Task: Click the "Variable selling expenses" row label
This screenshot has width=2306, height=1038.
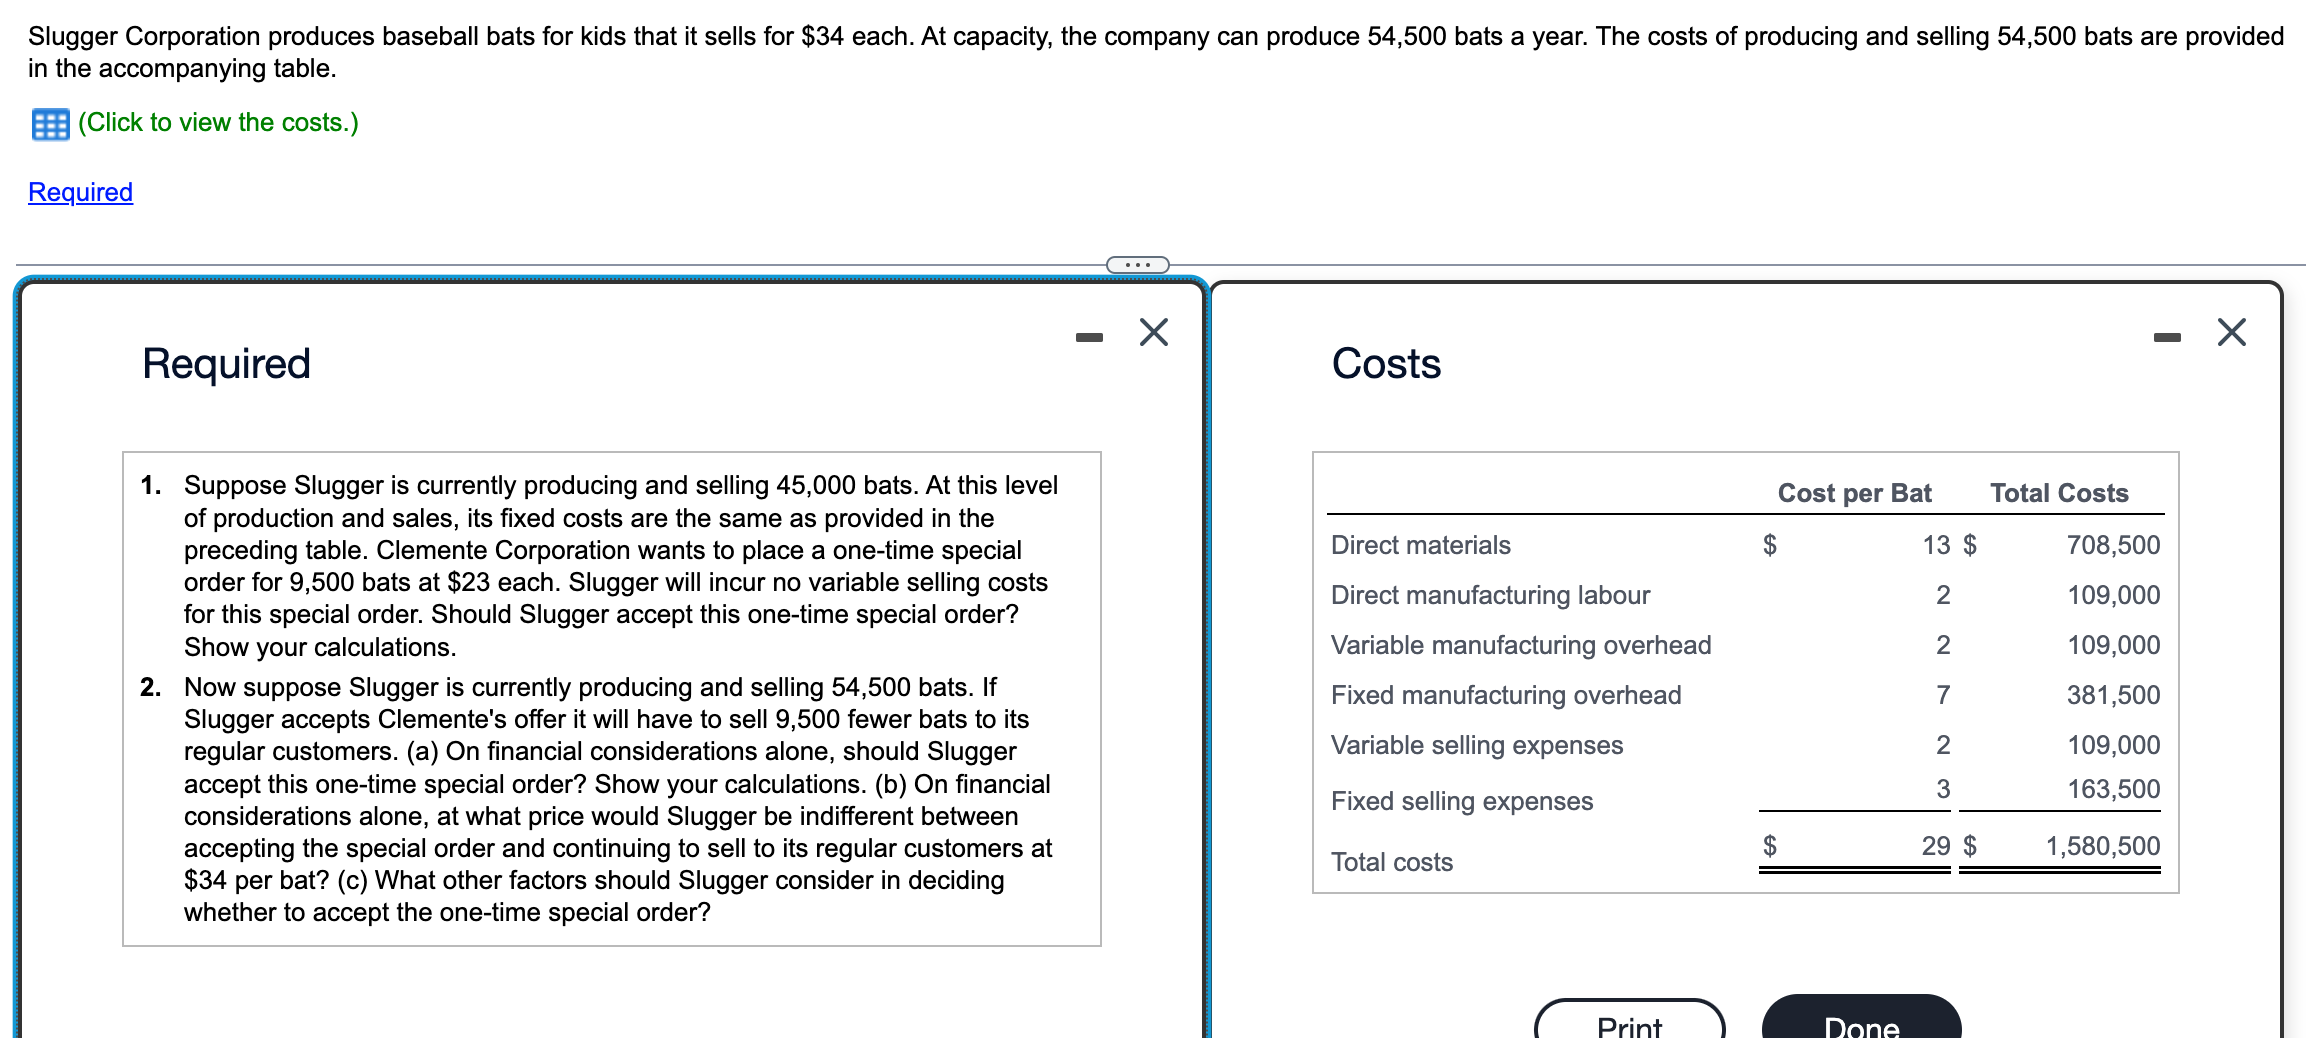Action: coord(1477,745)
